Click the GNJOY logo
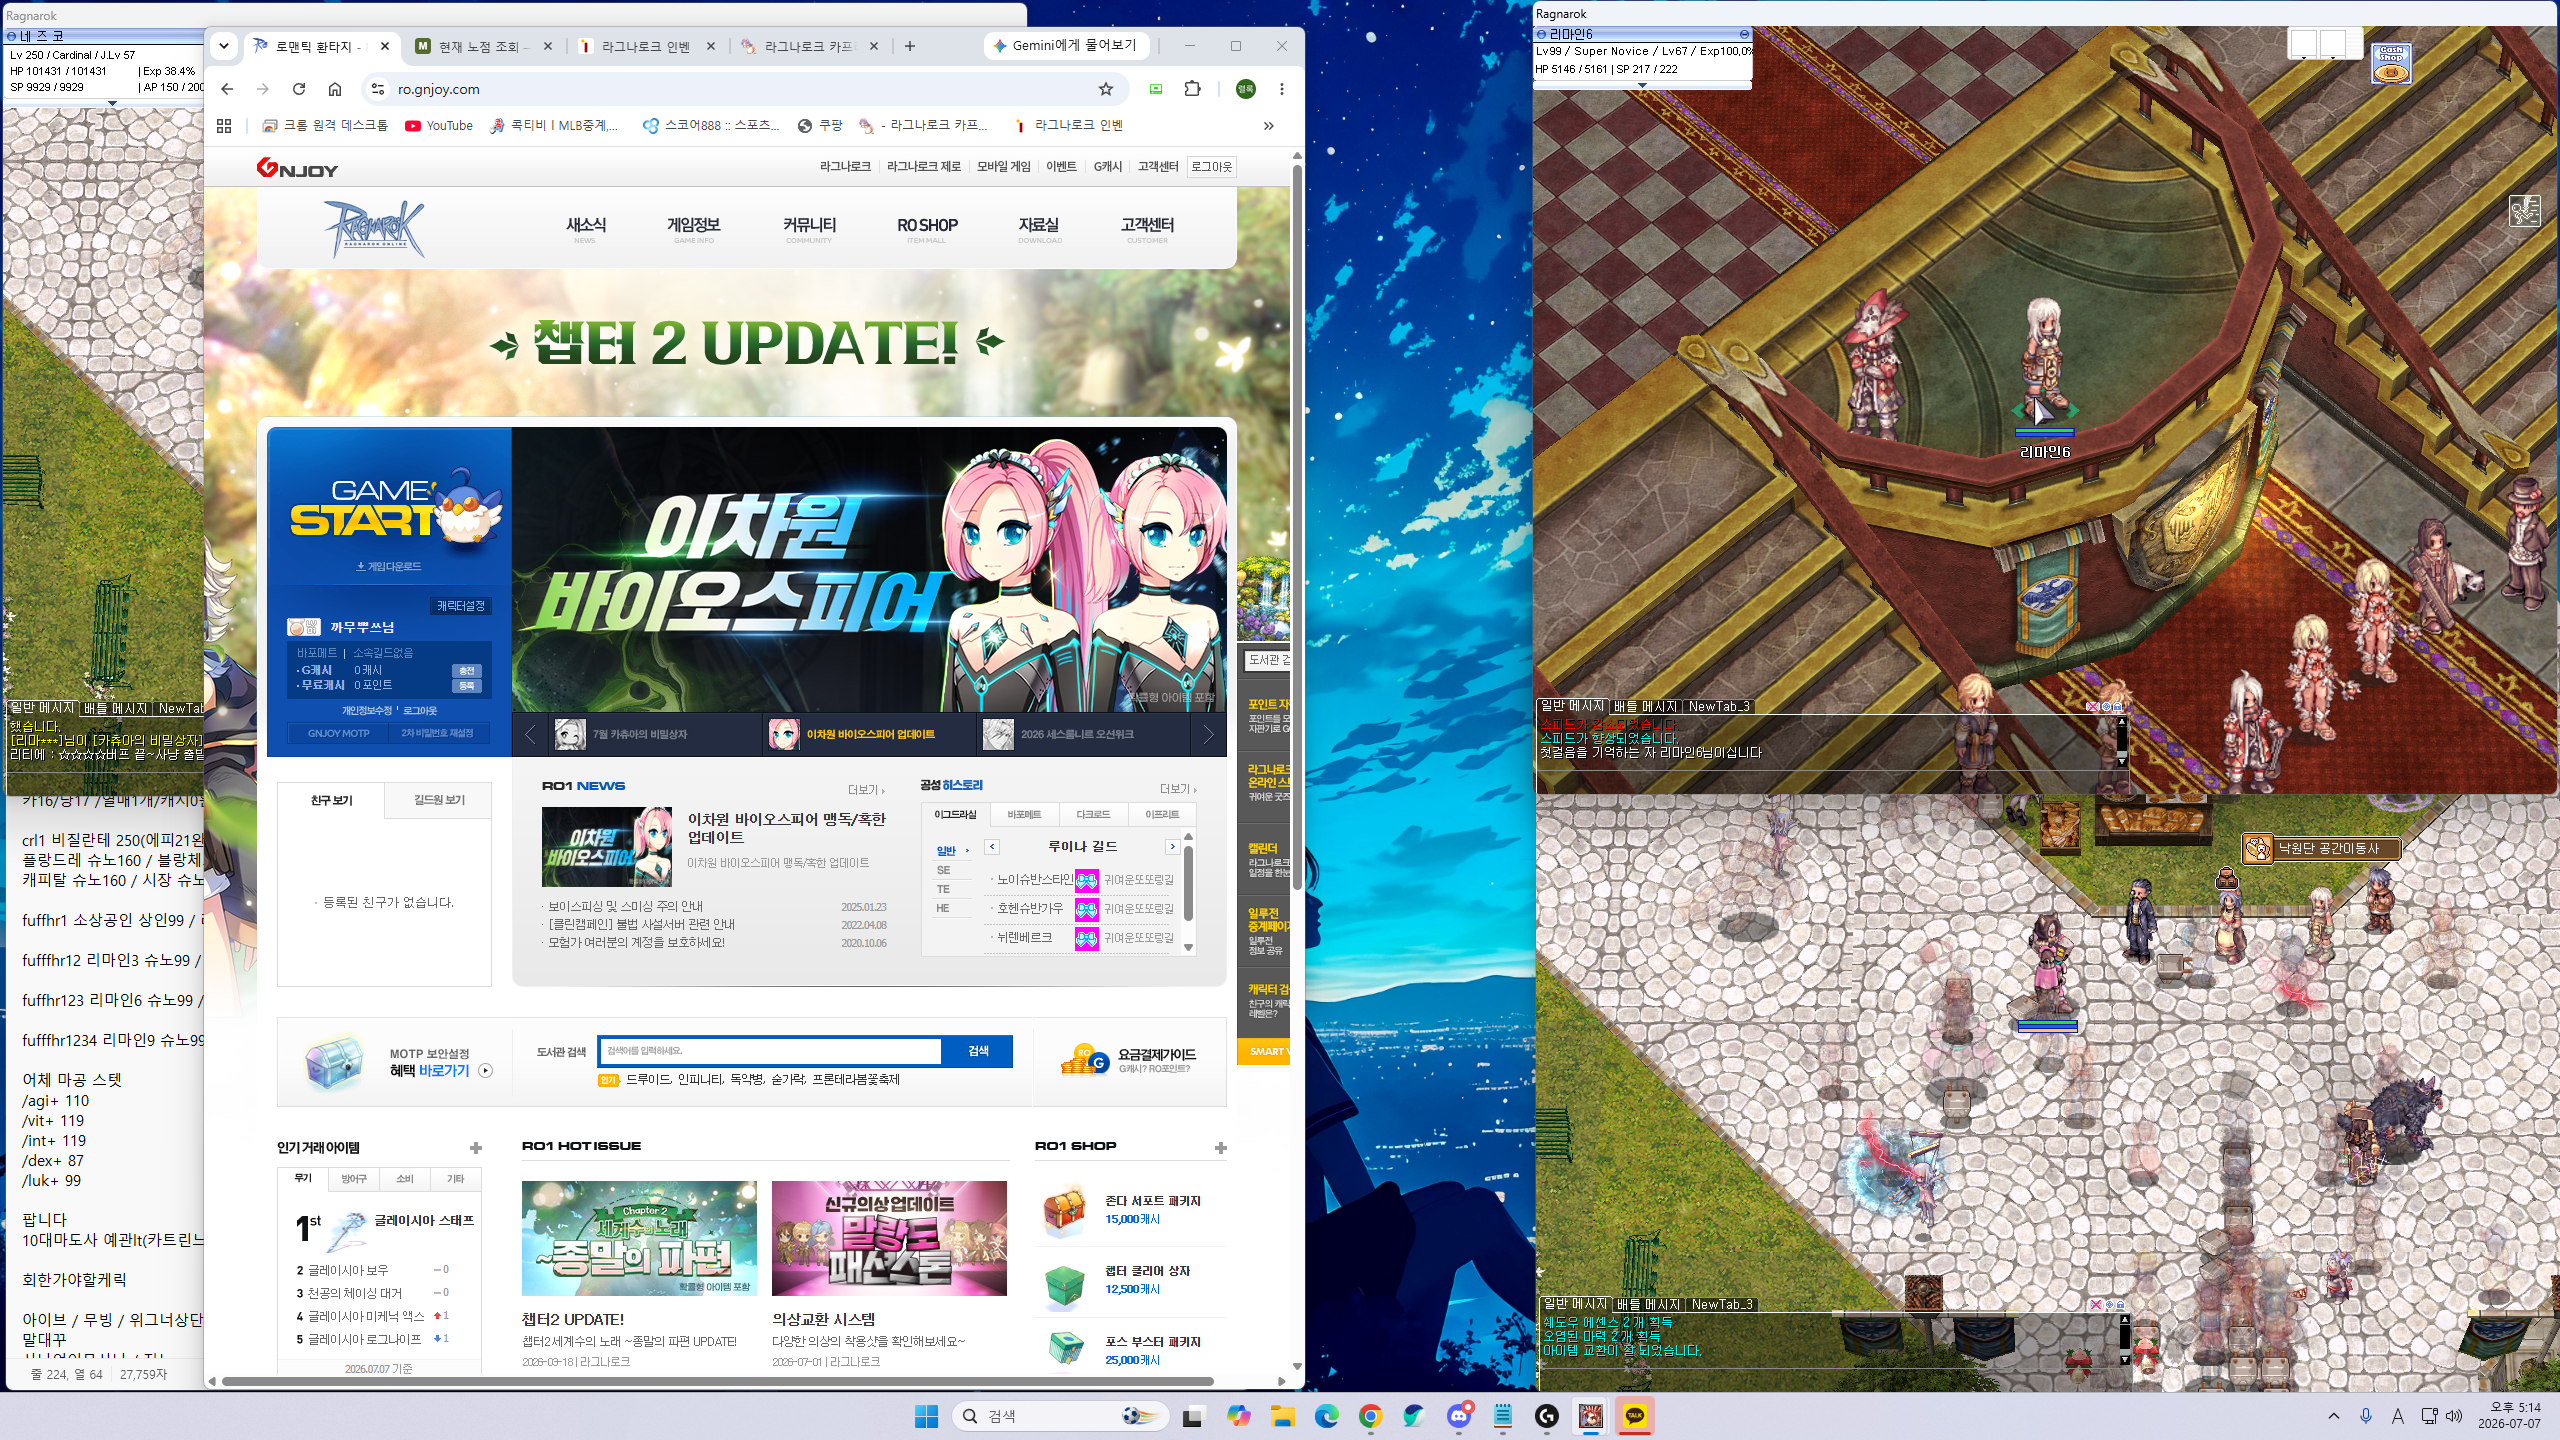2560x1440 pixels. coord(297,168)
